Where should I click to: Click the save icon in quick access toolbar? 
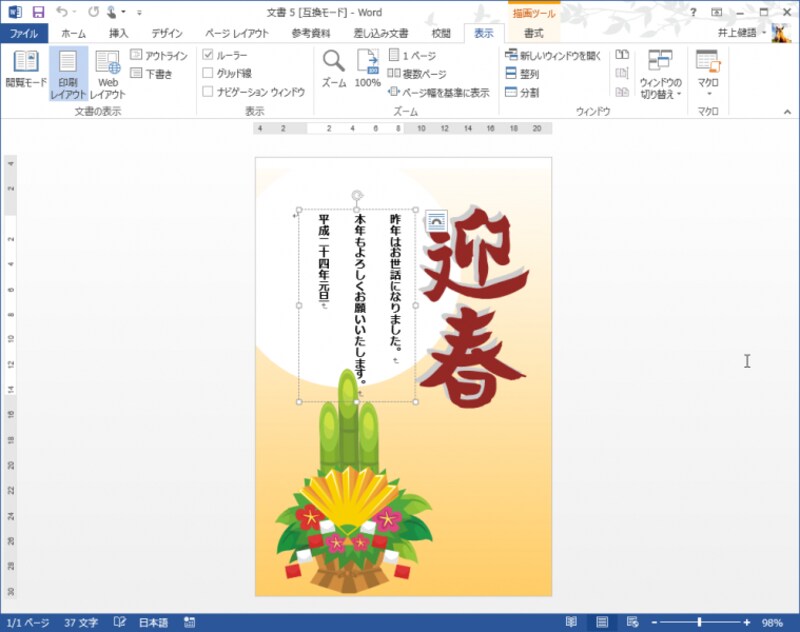tap(38, 12)
